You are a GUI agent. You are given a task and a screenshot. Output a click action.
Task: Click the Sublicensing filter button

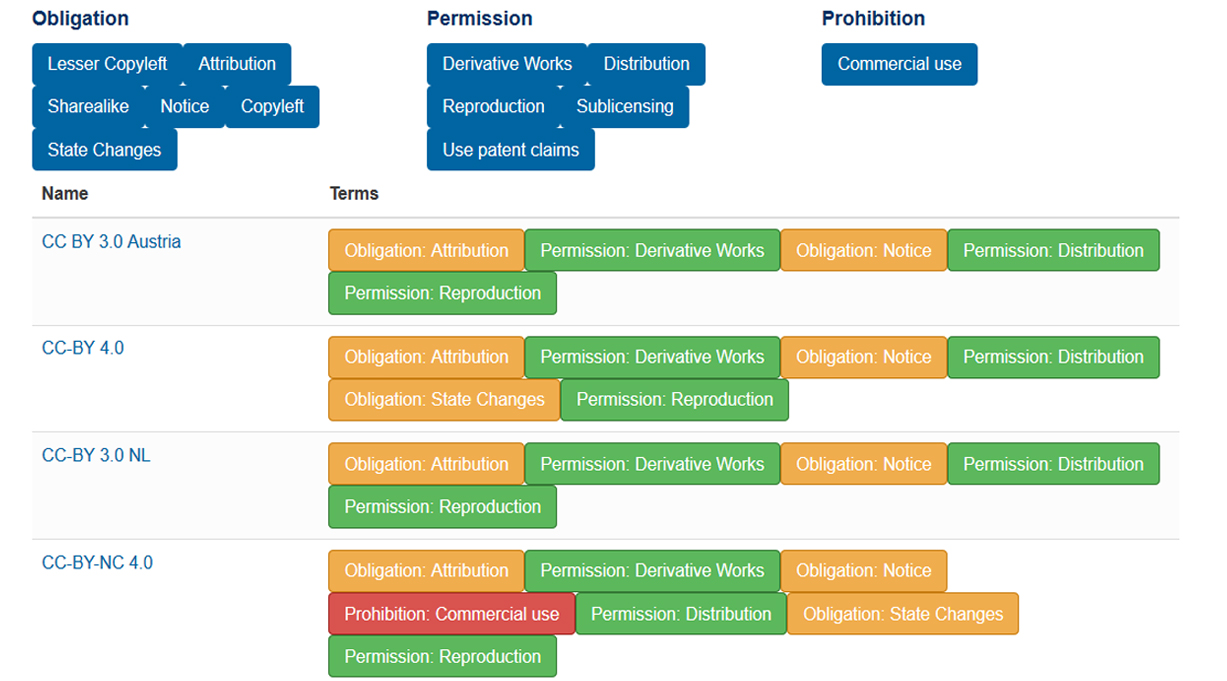pyautogui.click(x=625, y=107)
